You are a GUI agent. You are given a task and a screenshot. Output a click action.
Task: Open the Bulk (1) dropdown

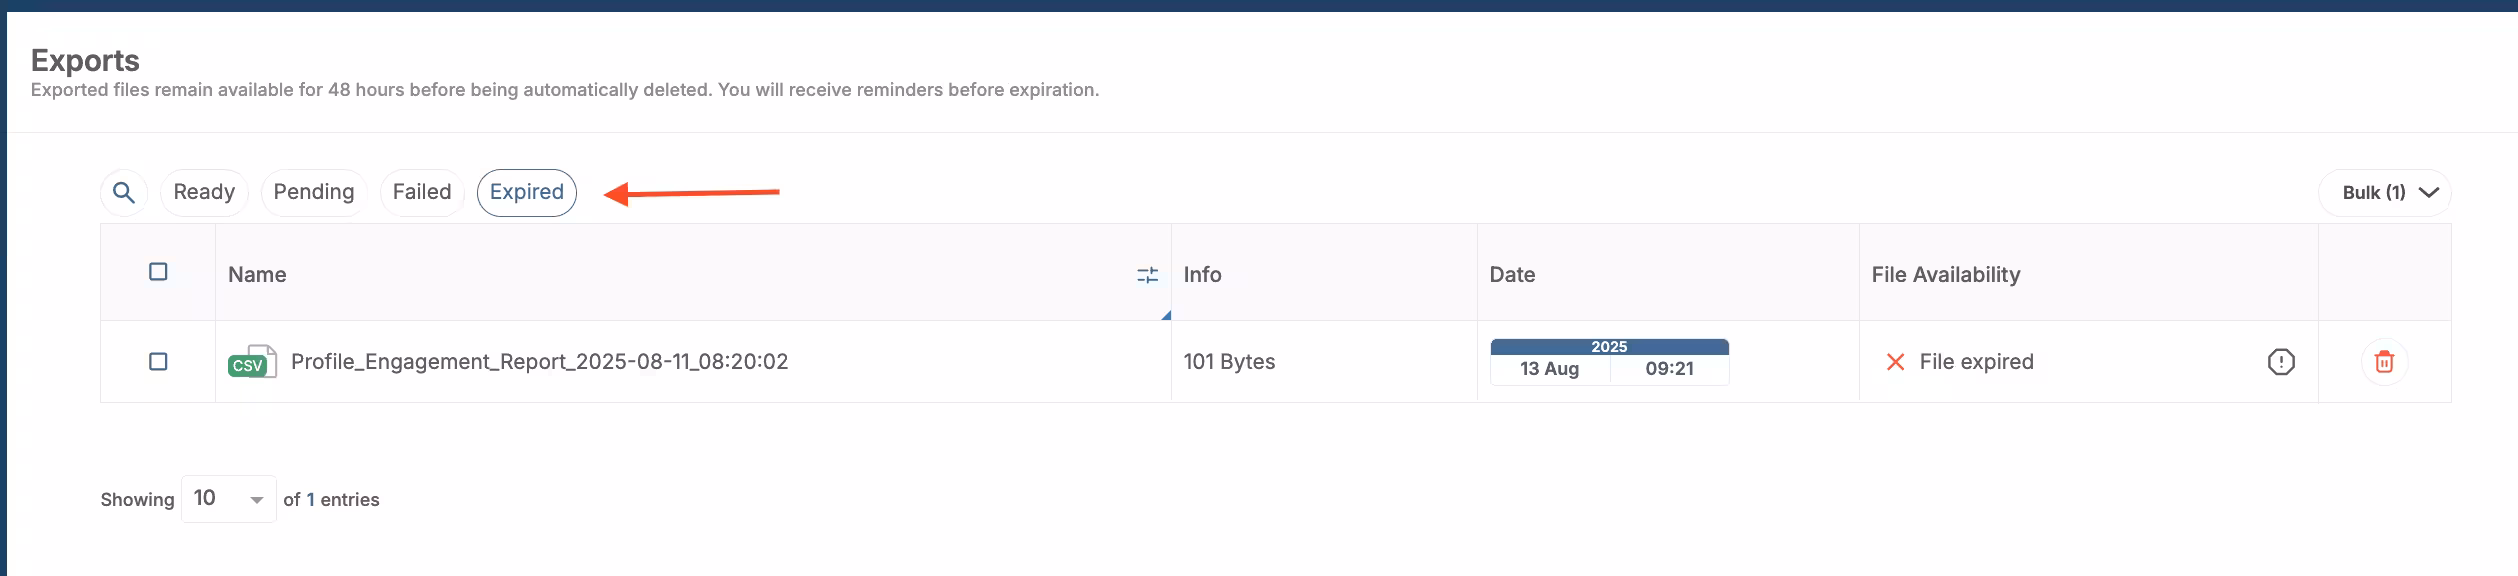(2384, 192)
